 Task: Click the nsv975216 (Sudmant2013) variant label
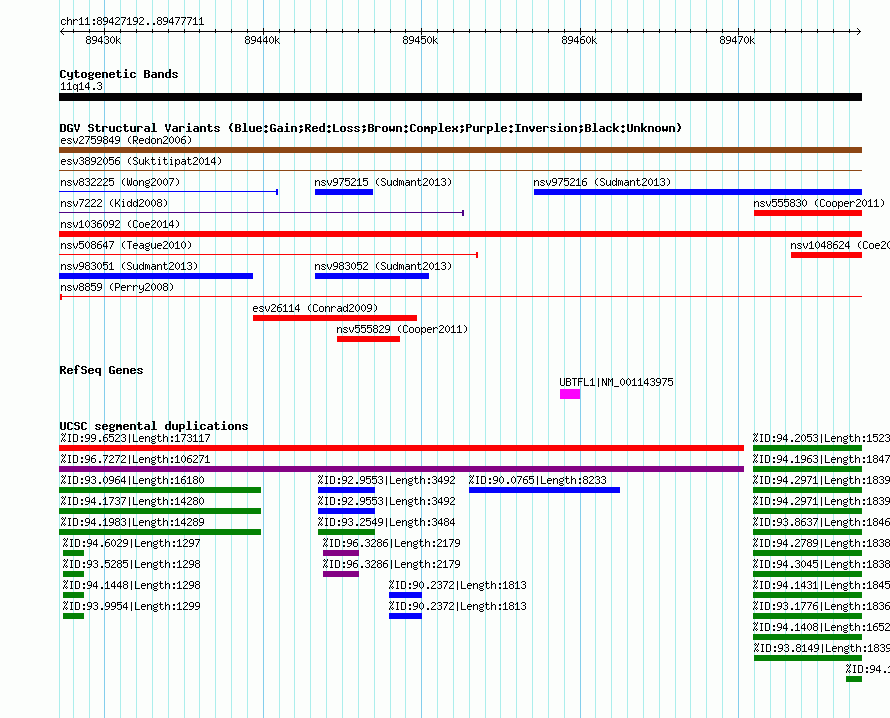click(602, 182)
